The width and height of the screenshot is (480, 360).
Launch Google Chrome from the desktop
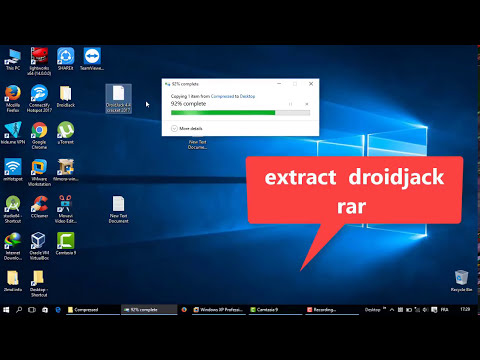39,135
